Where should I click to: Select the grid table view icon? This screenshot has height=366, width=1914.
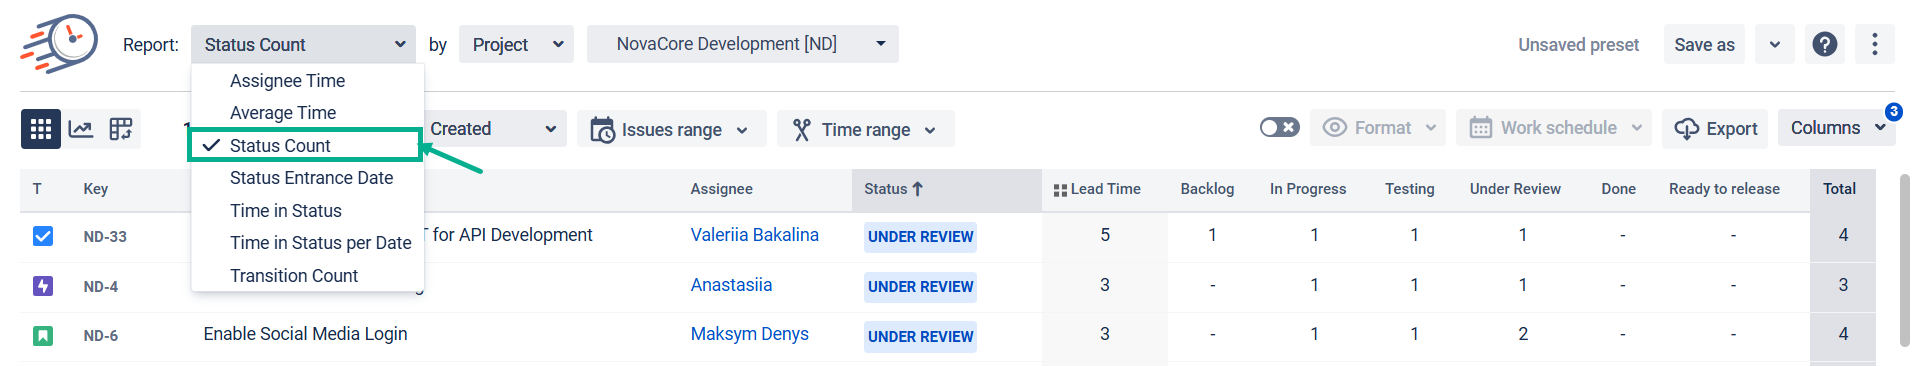(x=41, y=129)
